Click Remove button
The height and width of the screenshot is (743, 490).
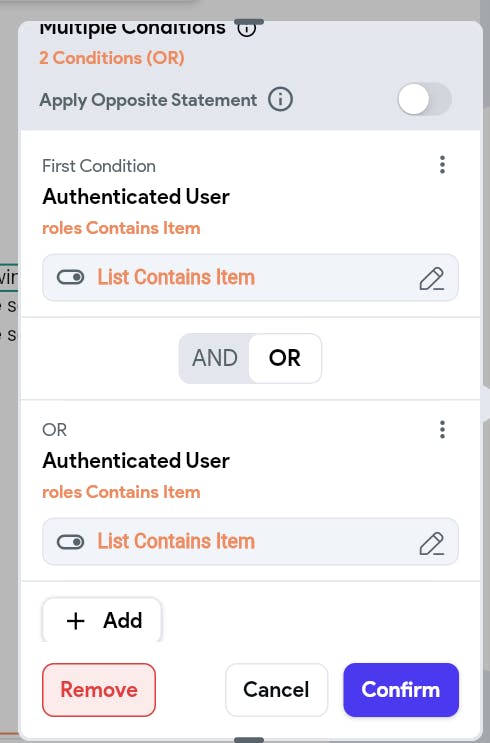coord(99,690)
